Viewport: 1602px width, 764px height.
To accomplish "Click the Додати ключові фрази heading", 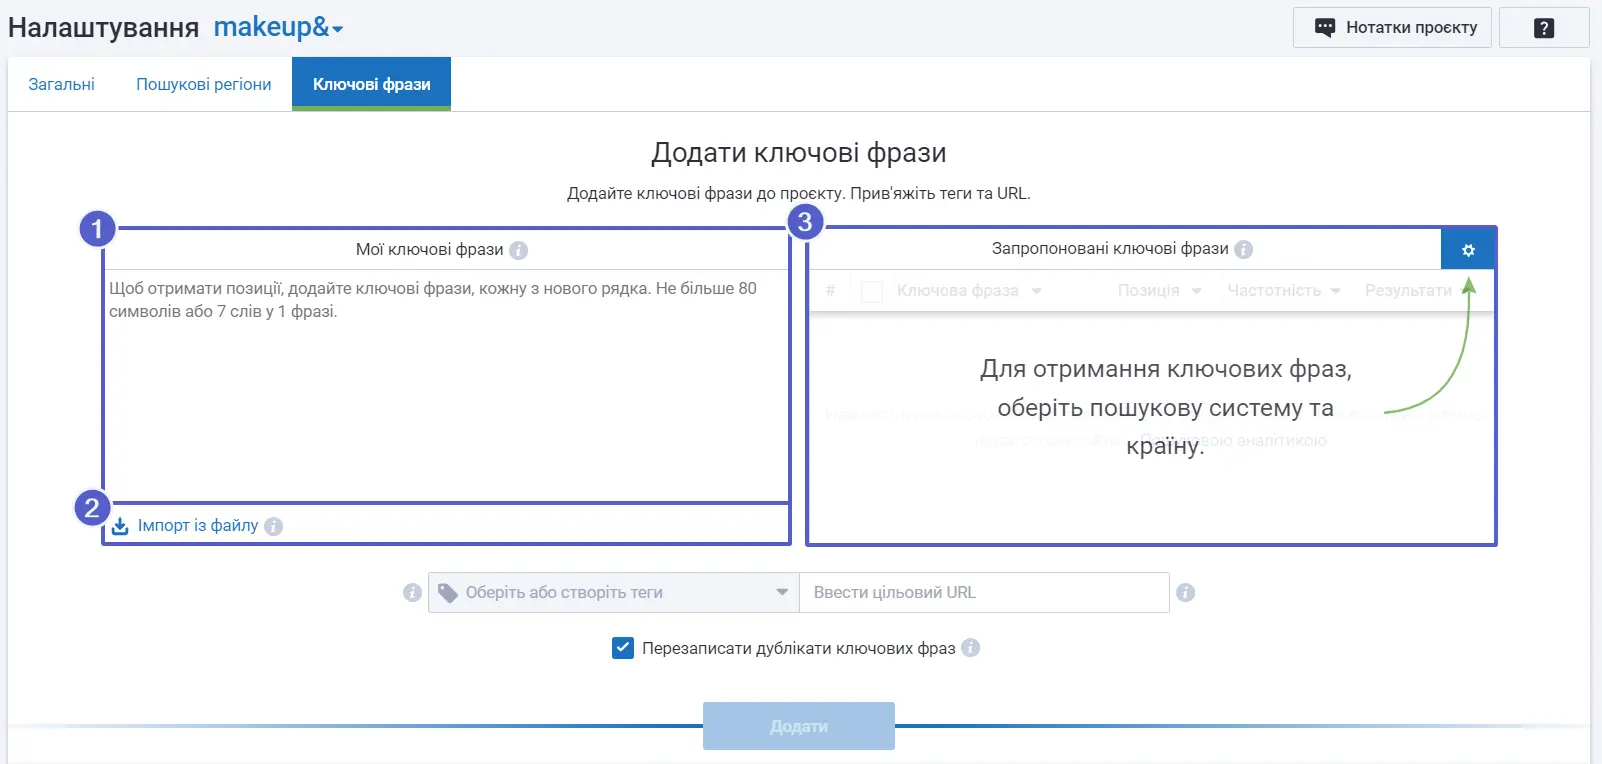I will pos(799,153).
